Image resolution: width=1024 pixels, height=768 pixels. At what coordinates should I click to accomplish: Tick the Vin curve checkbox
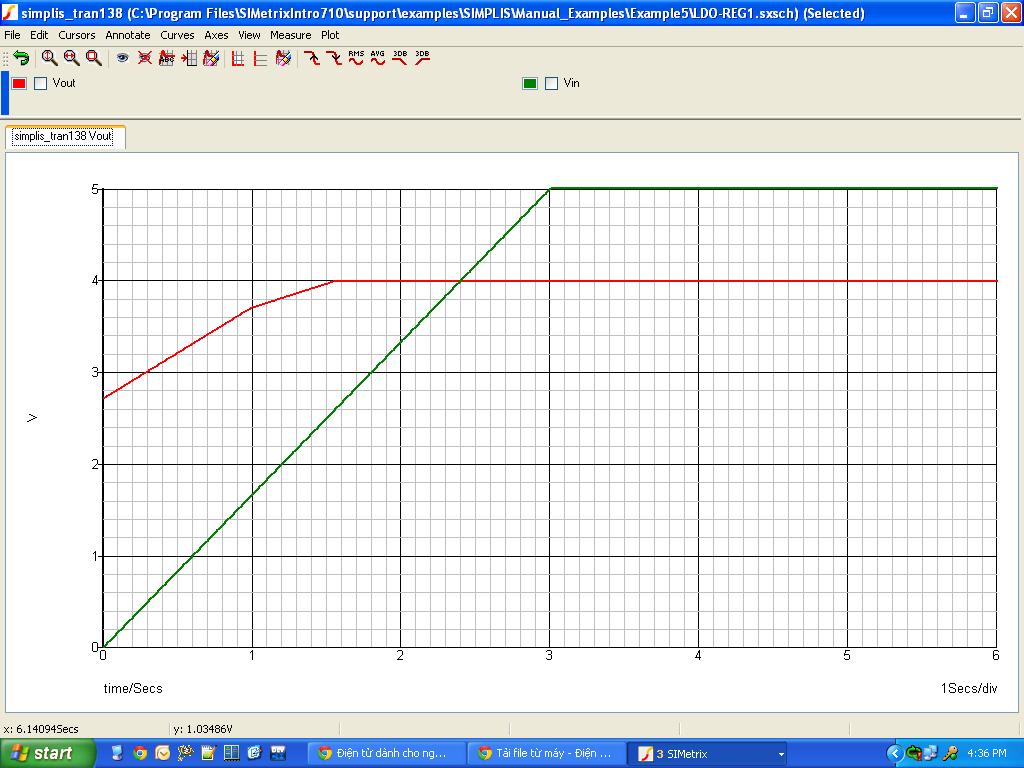coord(552,83)
